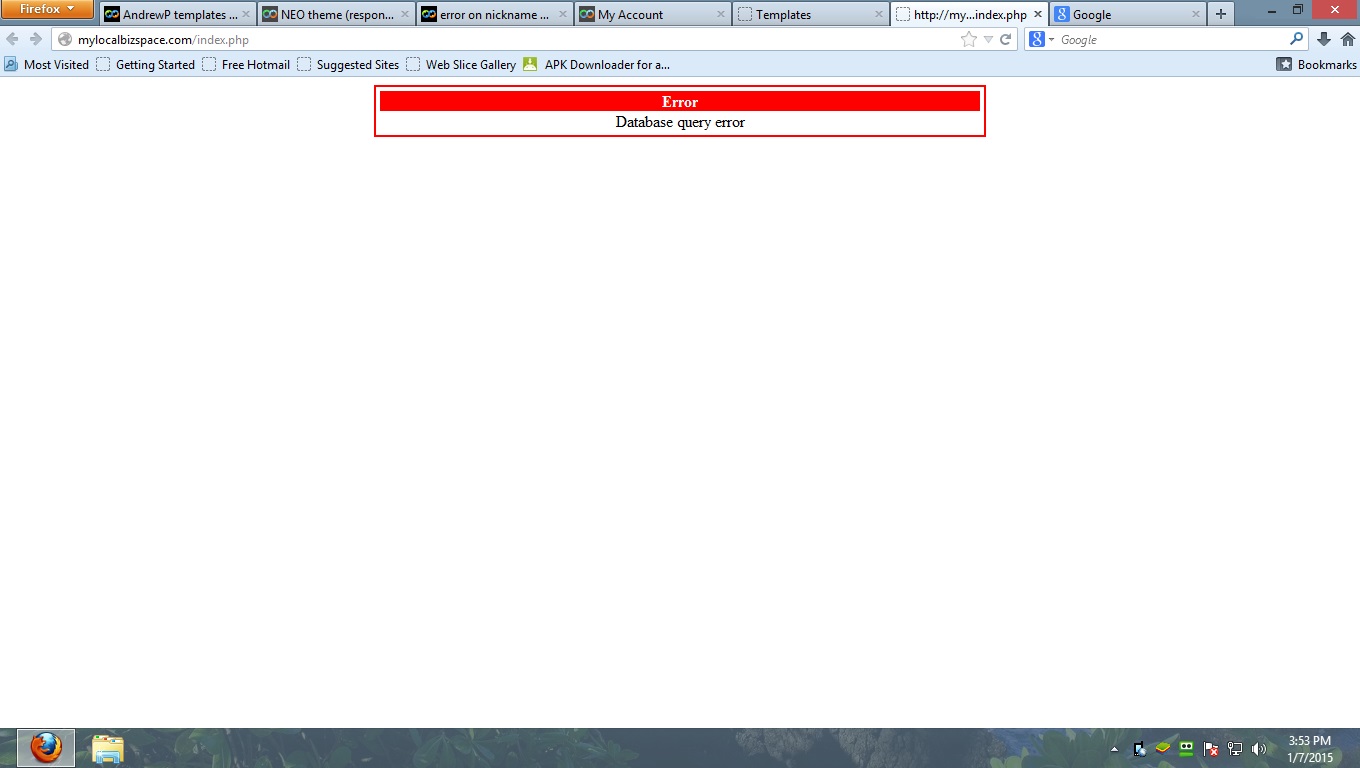The height and width of the screenshot is (768, 1360).
Task: Open the Free Hotmail bookmark
Action: click(x=246, y=65)
